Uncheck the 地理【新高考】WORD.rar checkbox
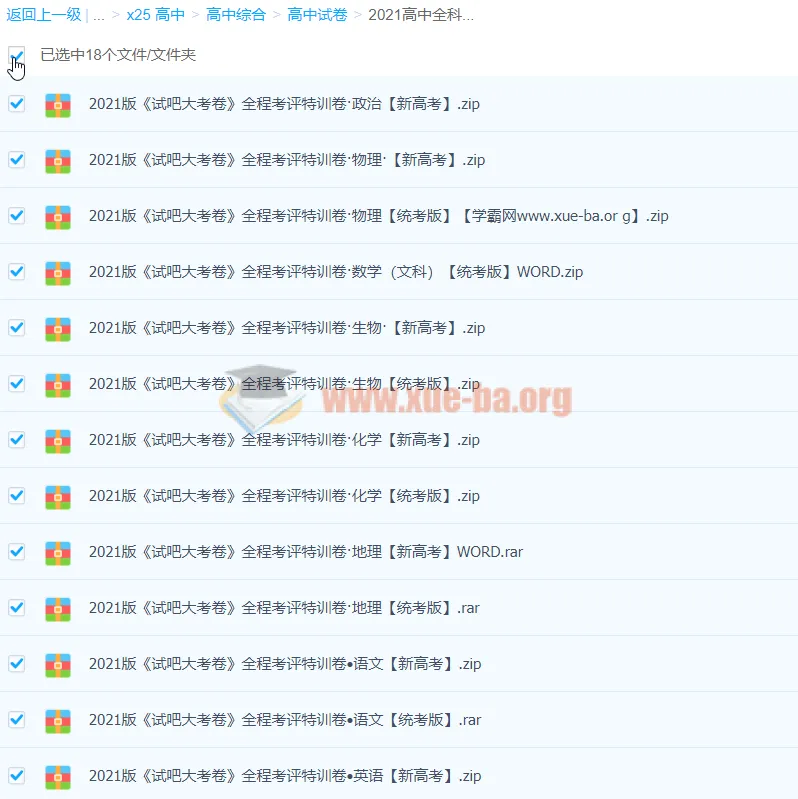This screenshot has width=798, height=799. tap(16, 552)
